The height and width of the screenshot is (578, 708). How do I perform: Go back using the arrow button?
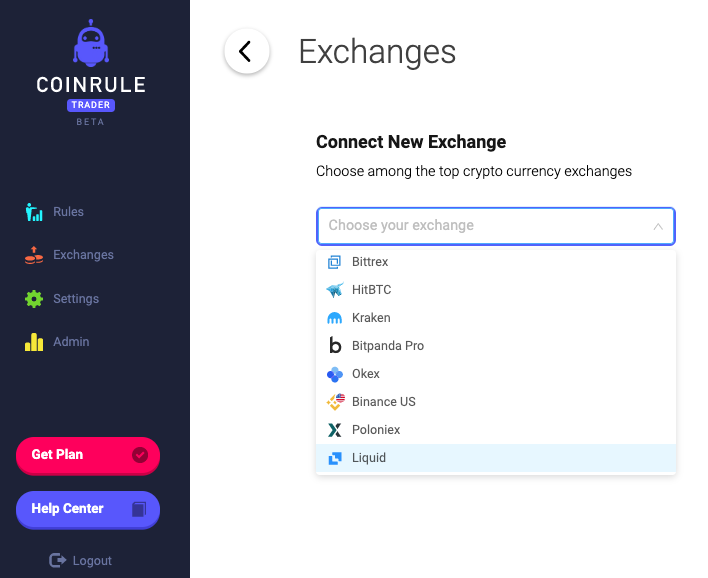point(247,51)
